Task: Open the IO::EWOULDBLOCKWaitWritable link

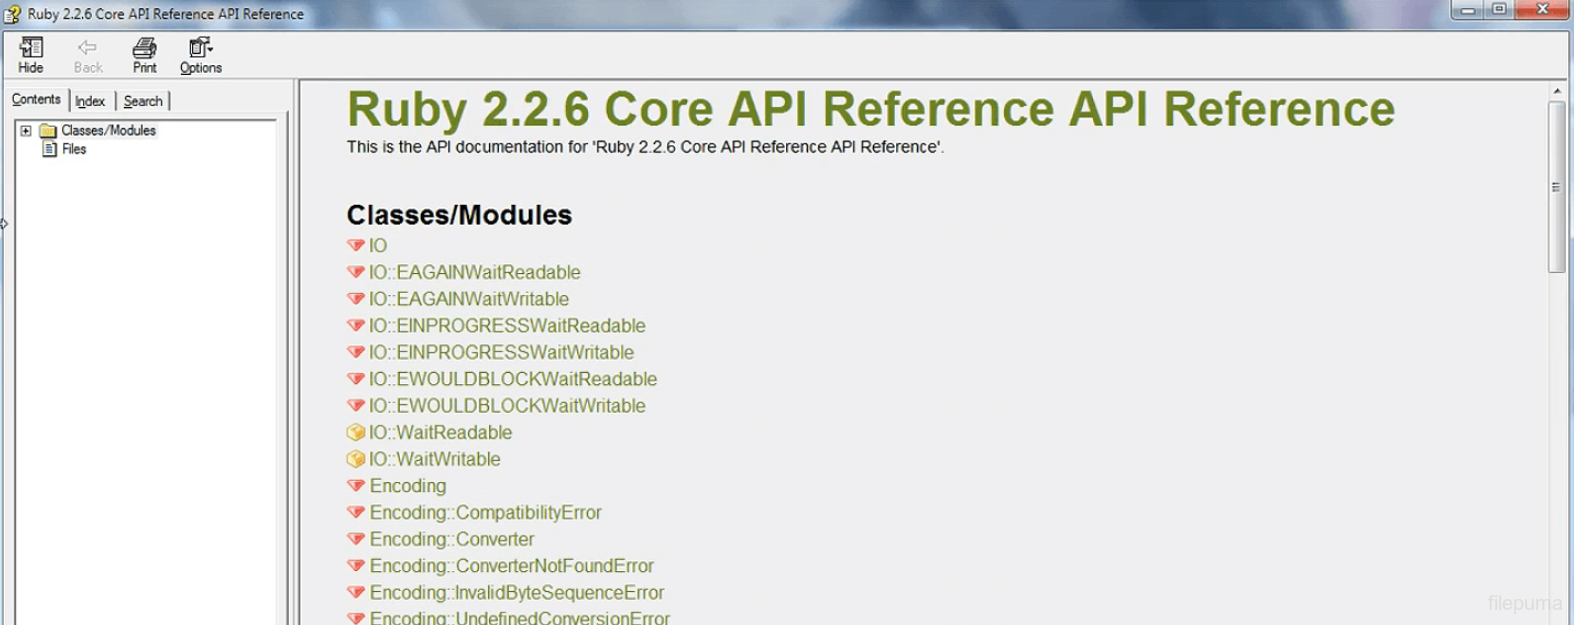Action: [x=507, y=406]
